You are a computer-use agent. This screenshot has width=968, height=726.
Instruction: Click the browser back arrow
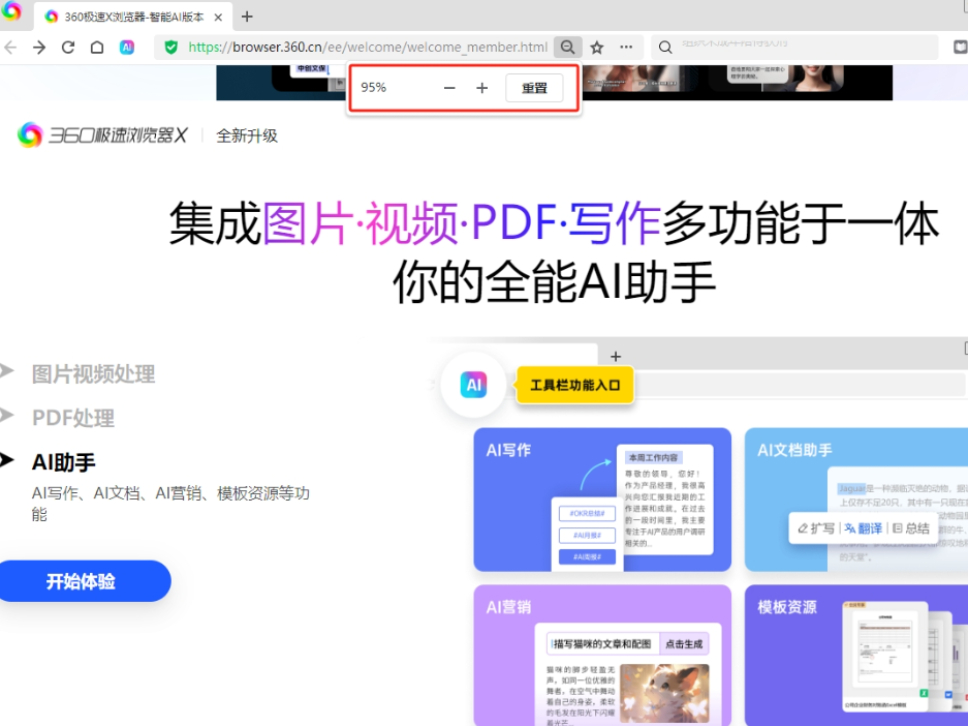pos(10,48)
